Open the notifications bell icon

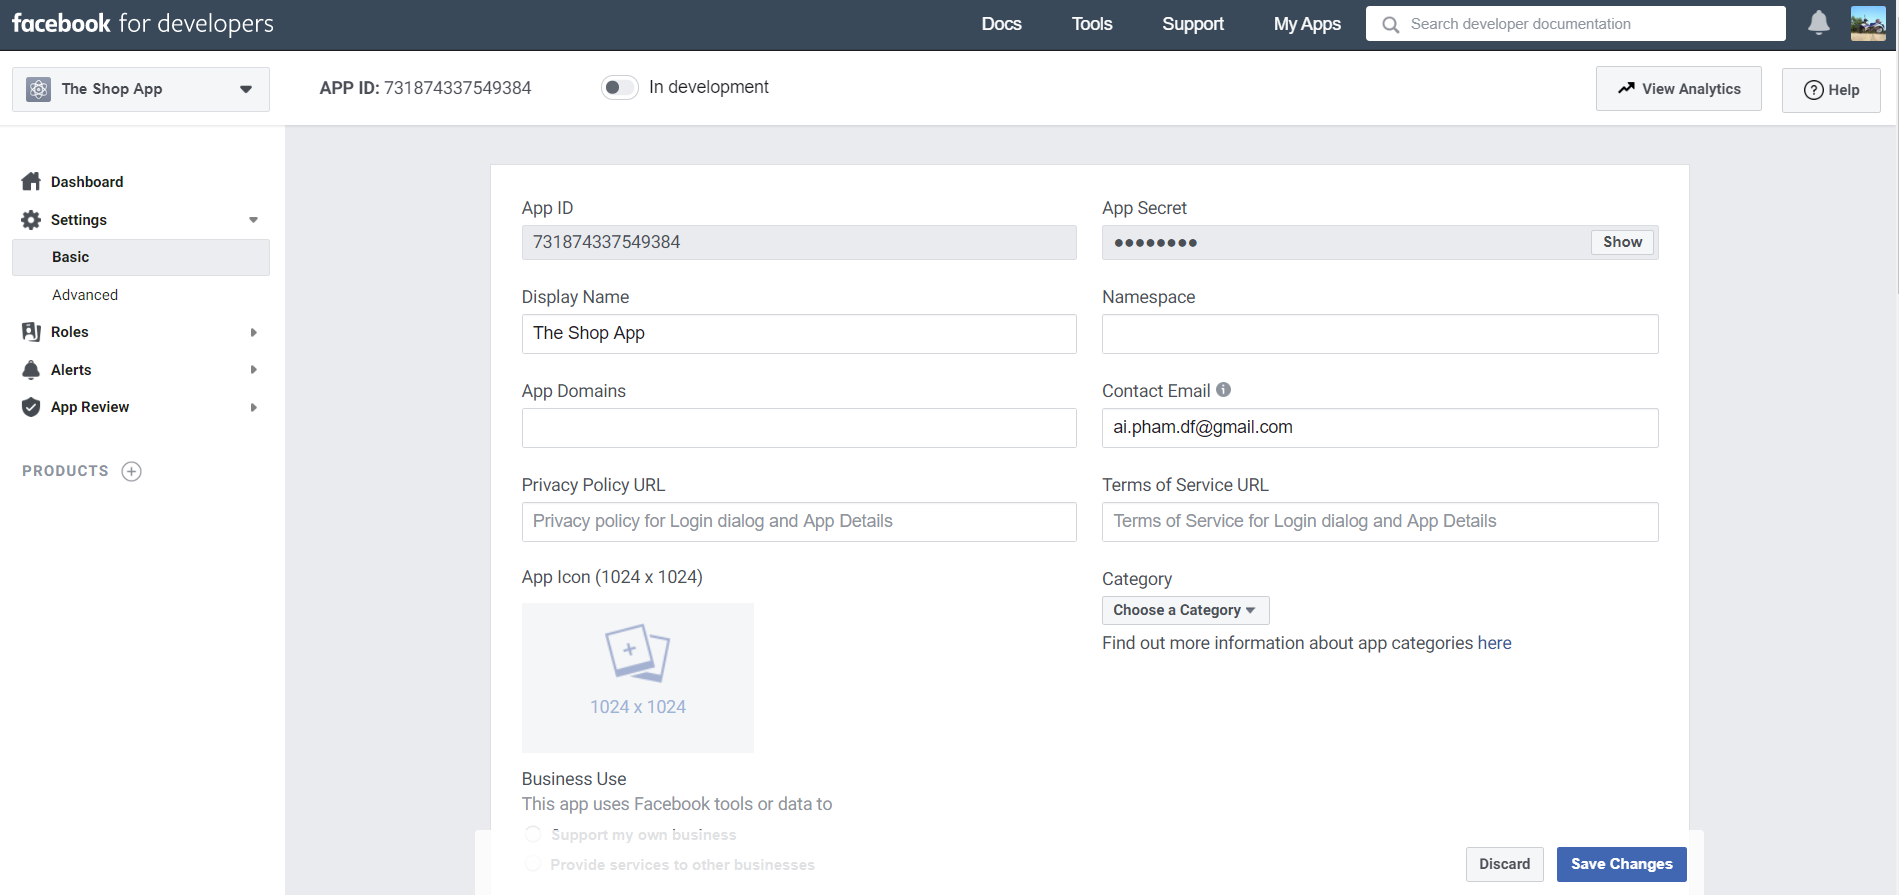pos(1819,23)
